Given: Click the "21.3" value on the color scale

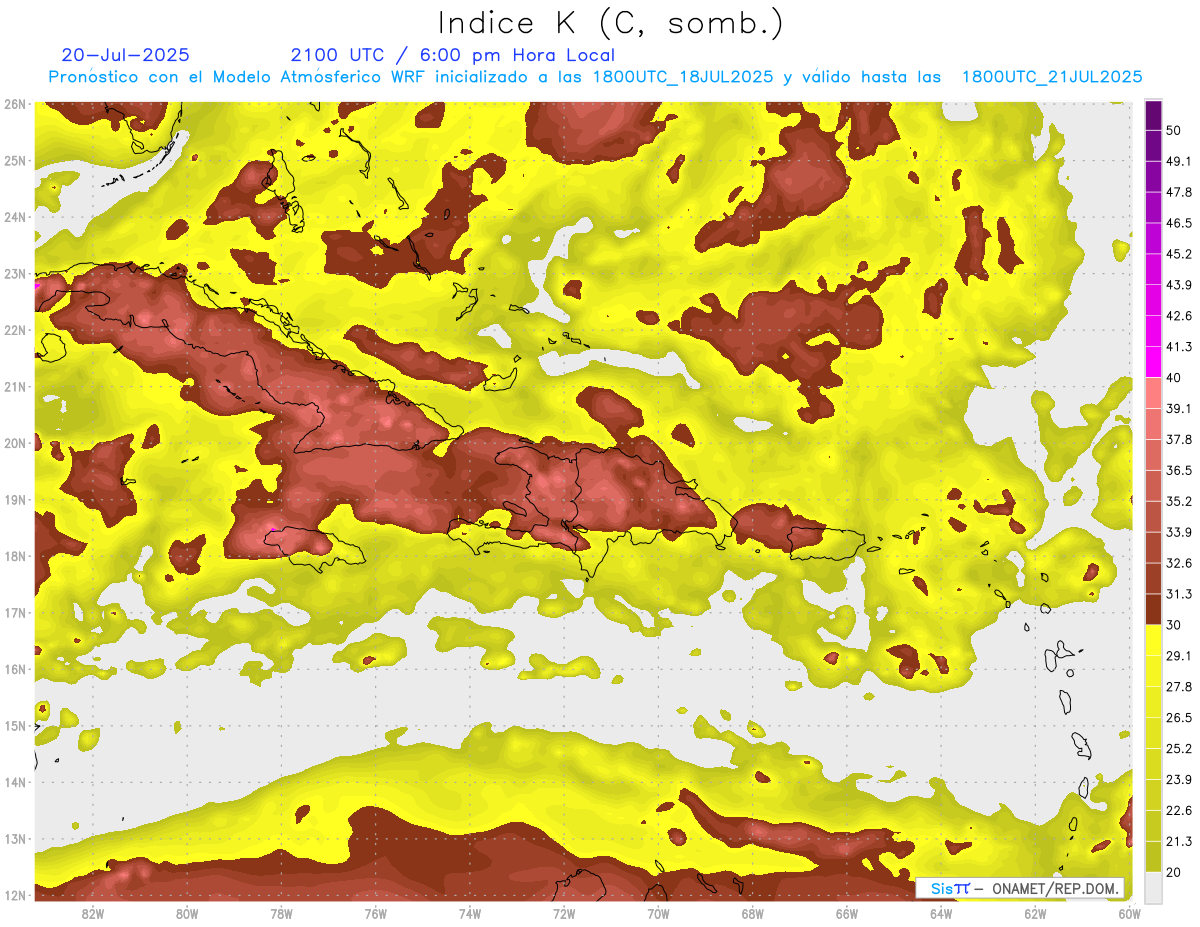Looking at the screenshot, I should click(x=1178, y=841).
